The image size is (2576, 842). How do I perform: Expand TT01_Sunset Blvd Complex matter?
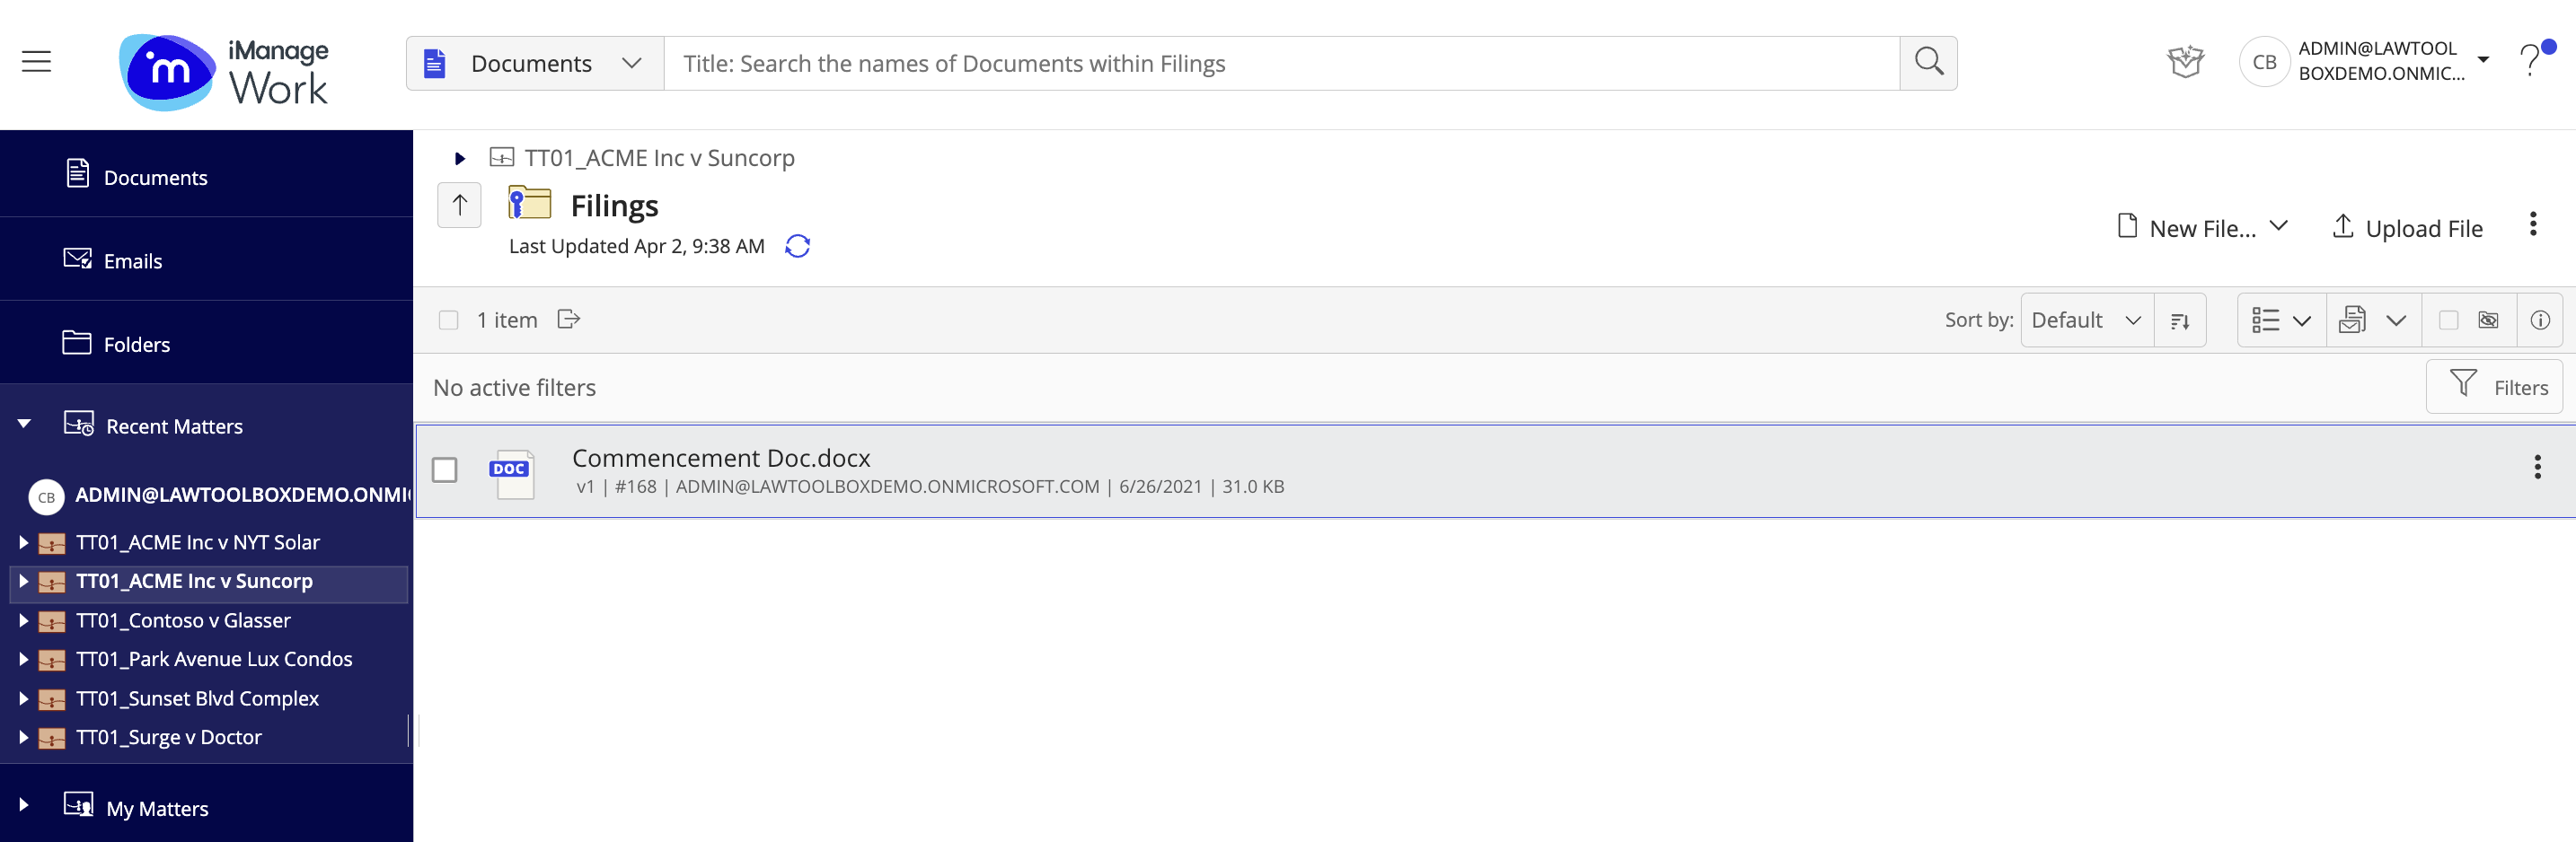click(x=23, y=698)
